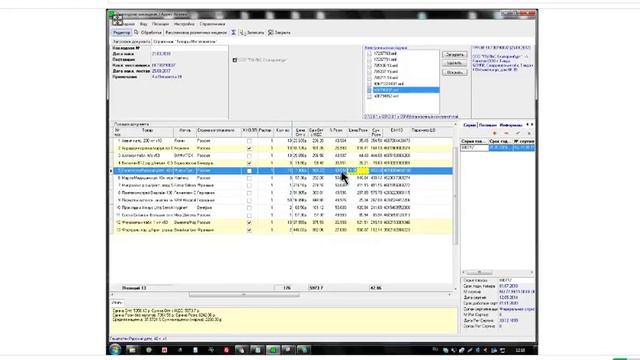Toggle the checkbox of the highlighted xml file
Image resolution: width=640 pixels, height=360 pixels.
coord(369,90)
